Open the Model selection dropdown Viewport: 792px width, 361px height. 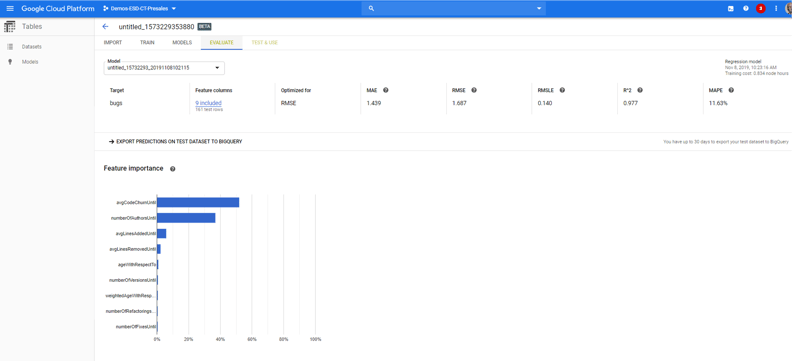coord(164,68)
